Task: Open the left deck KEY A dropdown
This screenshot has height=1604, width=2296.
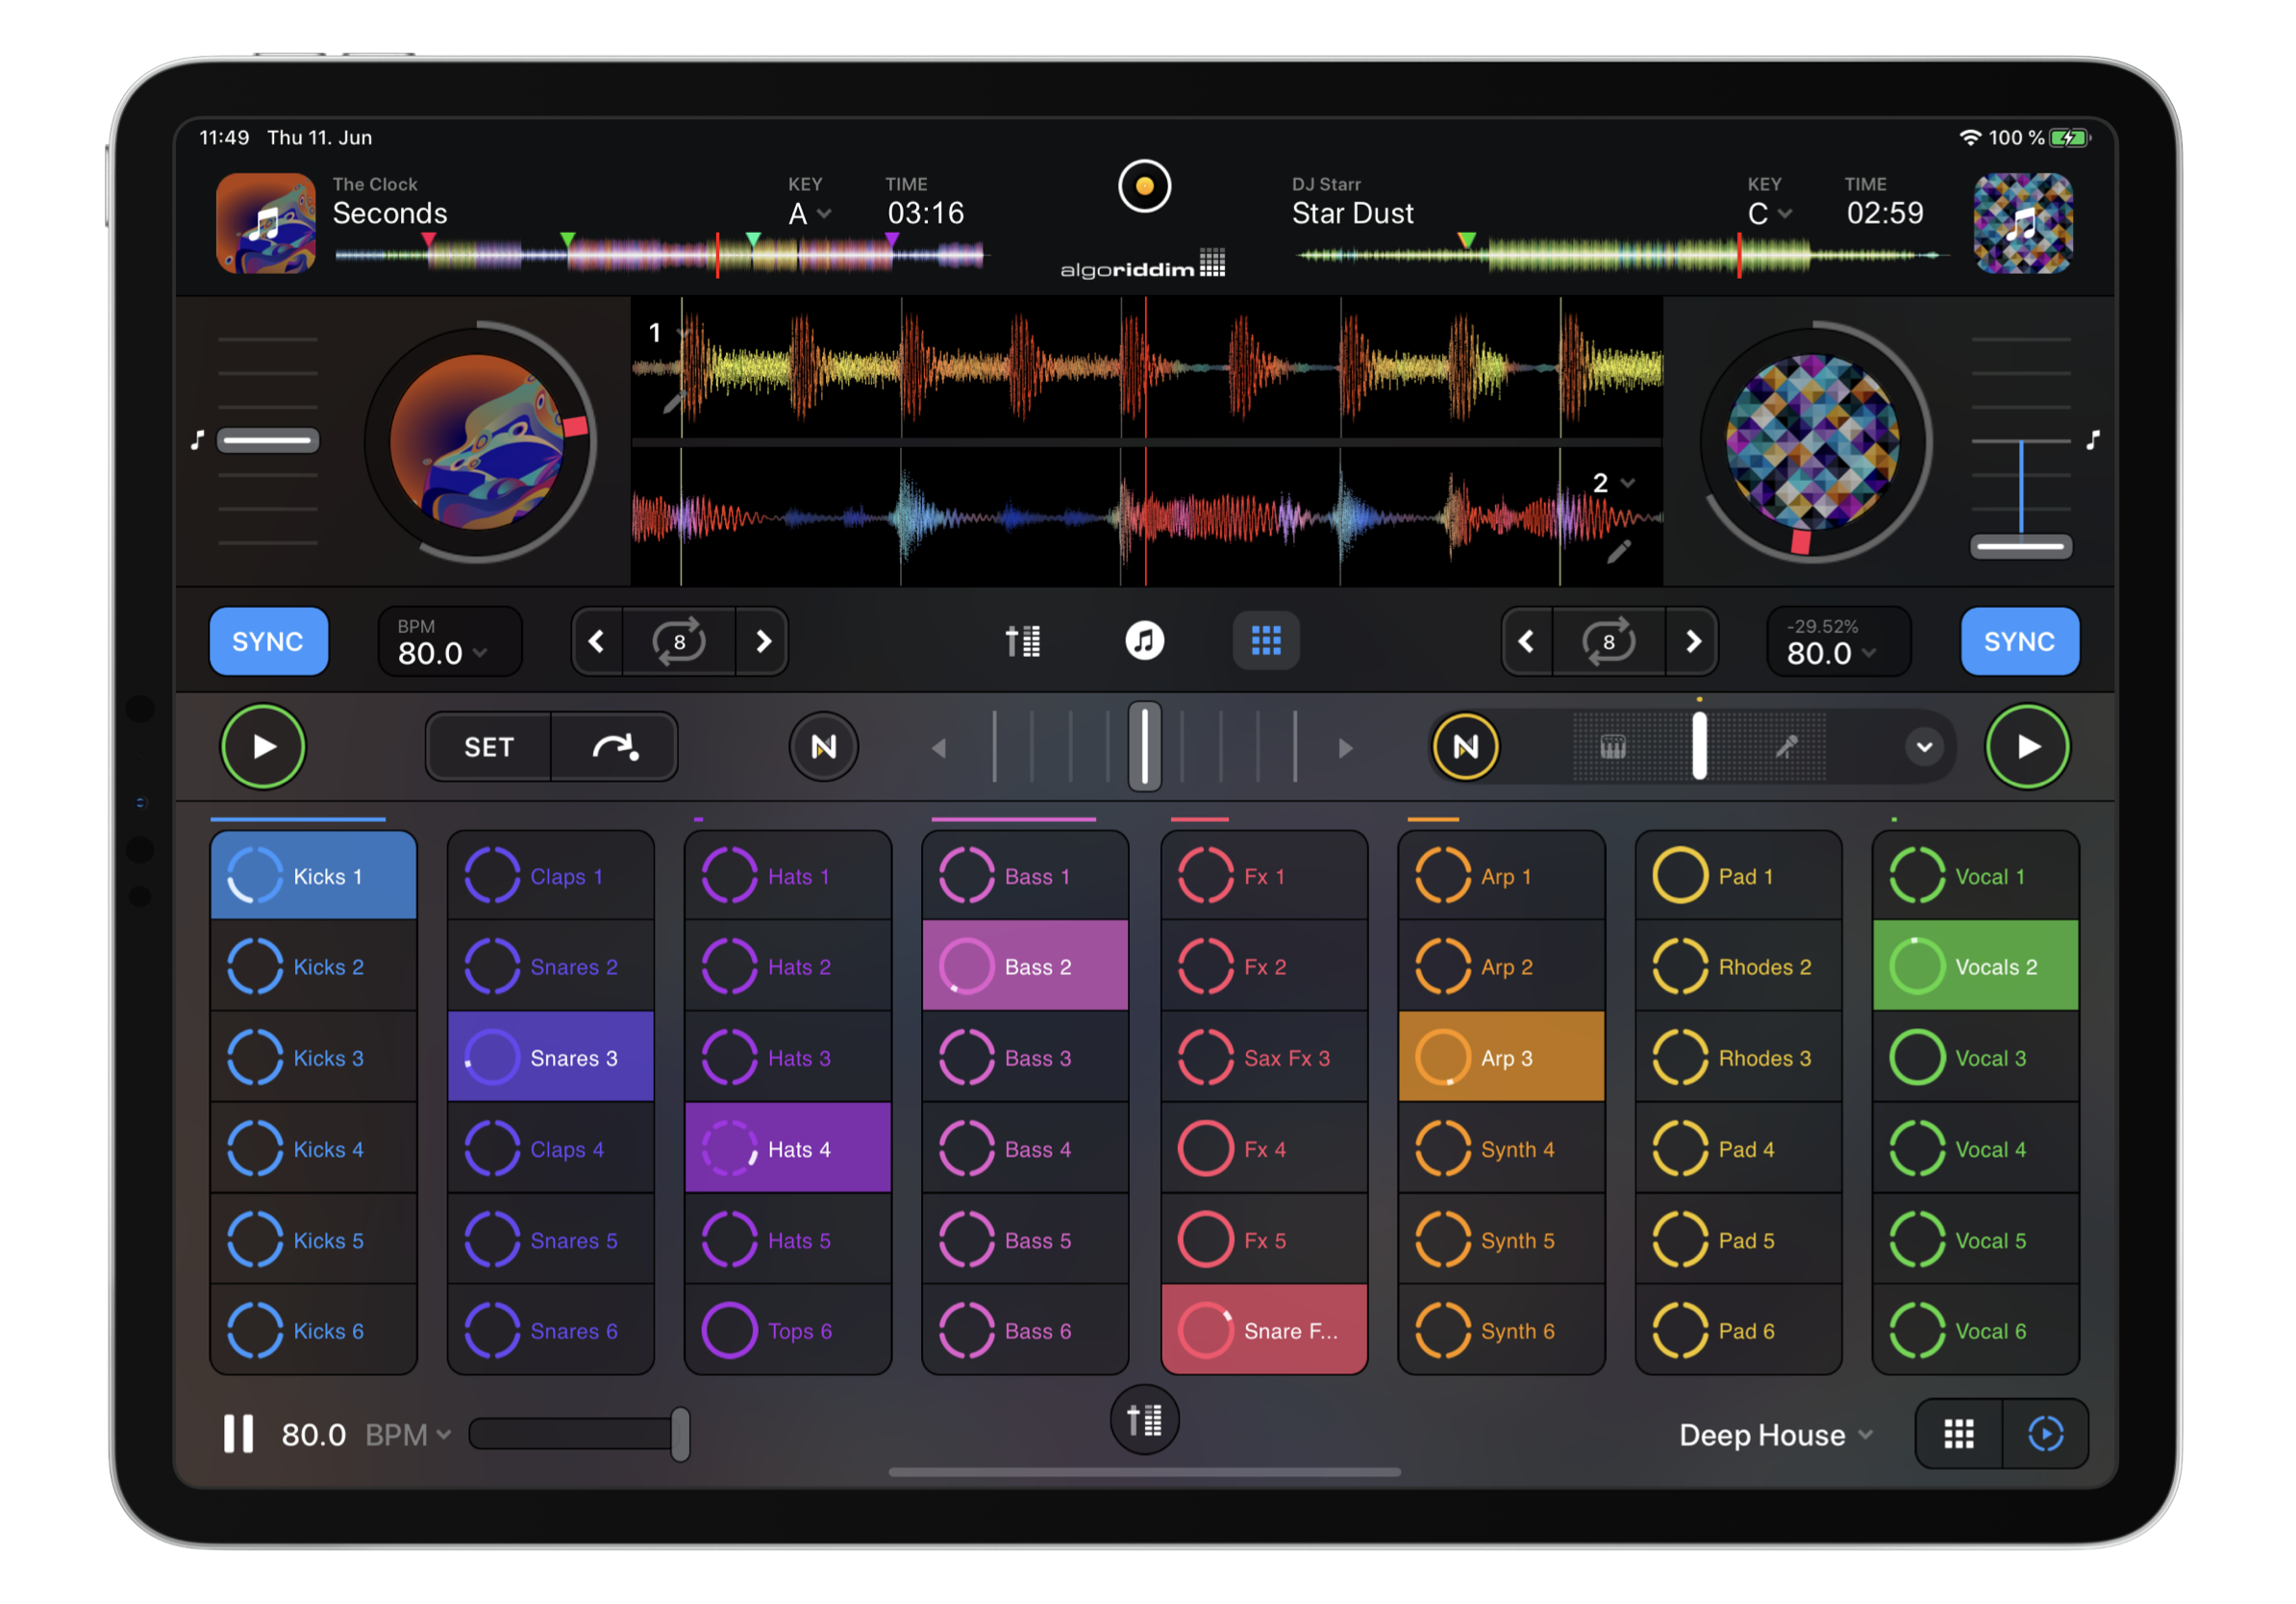Action: coord(809,213)
